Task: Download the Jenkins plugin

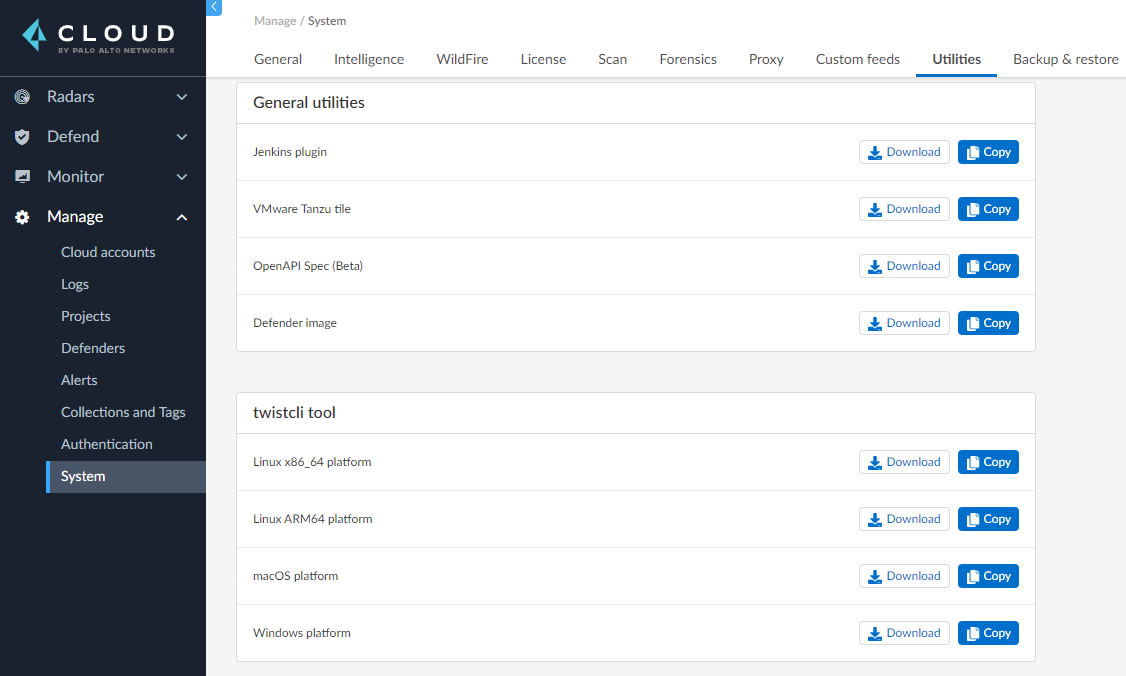Action: tap(904, 152)
